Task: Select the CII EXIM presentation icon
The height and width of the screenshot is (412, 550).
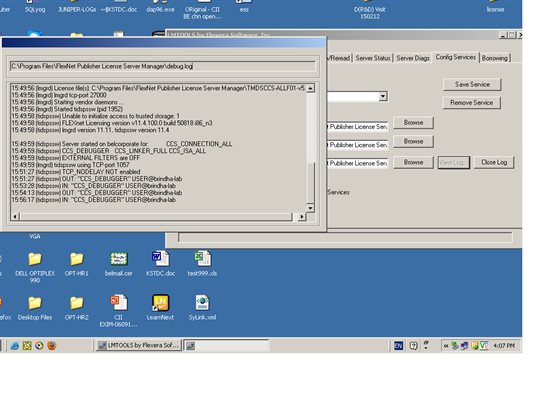Action: pos(119,310)
